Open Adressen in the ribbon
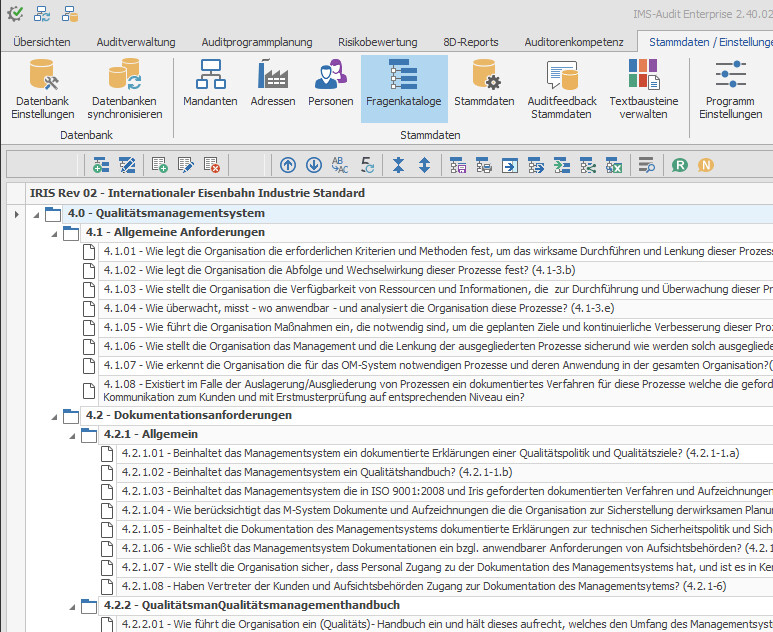Viewport: 773px width, 632px height. 273,84
